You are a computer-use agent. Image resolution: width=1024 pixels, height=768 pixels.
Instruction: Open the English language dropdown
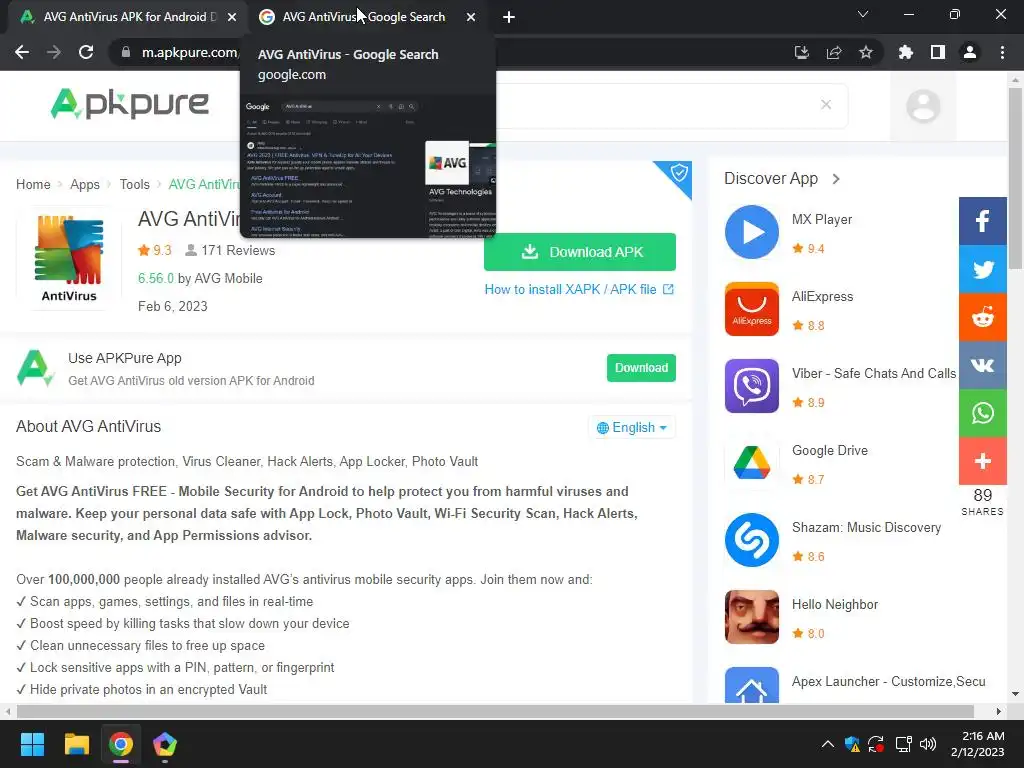[x=632, y=427]
